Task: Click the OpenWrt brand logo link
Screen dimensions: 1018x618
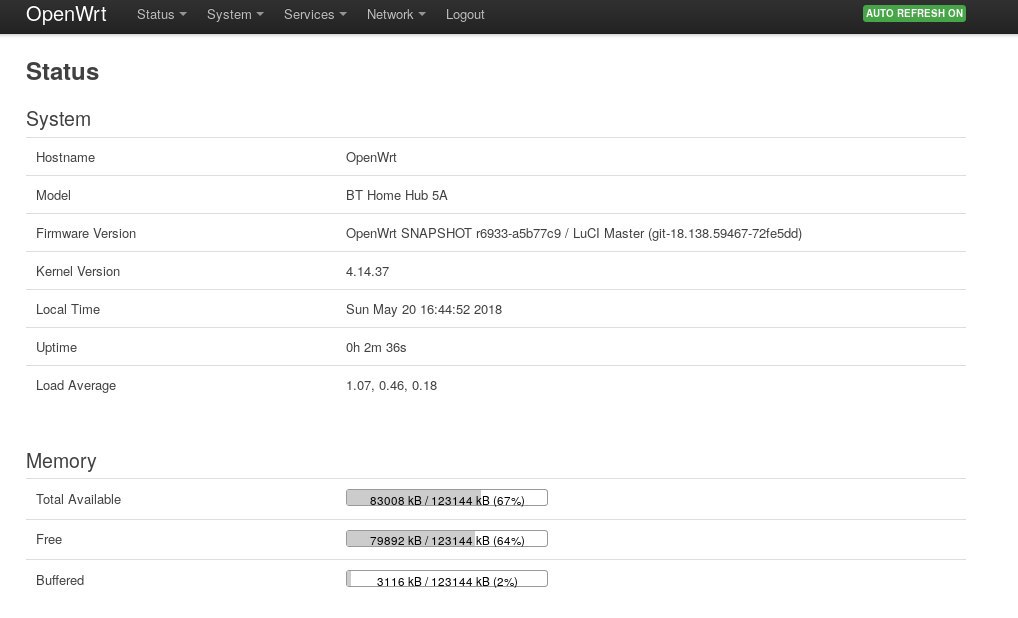Action: pyautogui.click(x=66, y=14)
